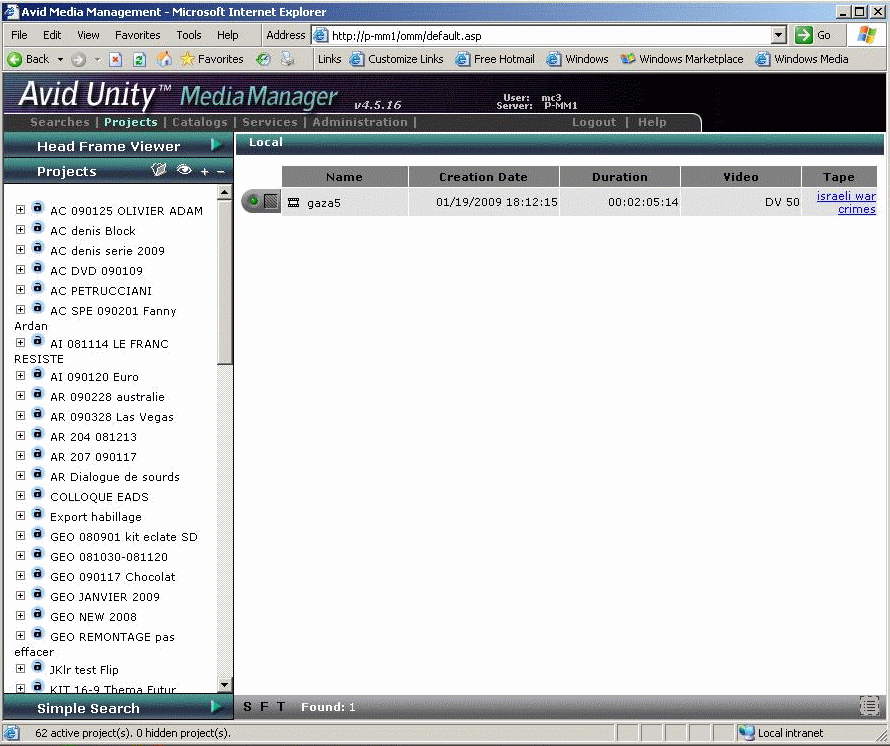Select the JKlr test Flip project
The width and height of the screenshot is (890, 746).
click(x=84, y=670)
